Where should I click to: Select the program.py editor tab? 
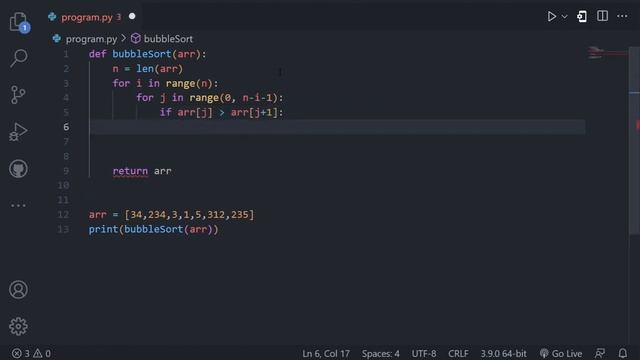pyautogui.click(x=87, y=17)
